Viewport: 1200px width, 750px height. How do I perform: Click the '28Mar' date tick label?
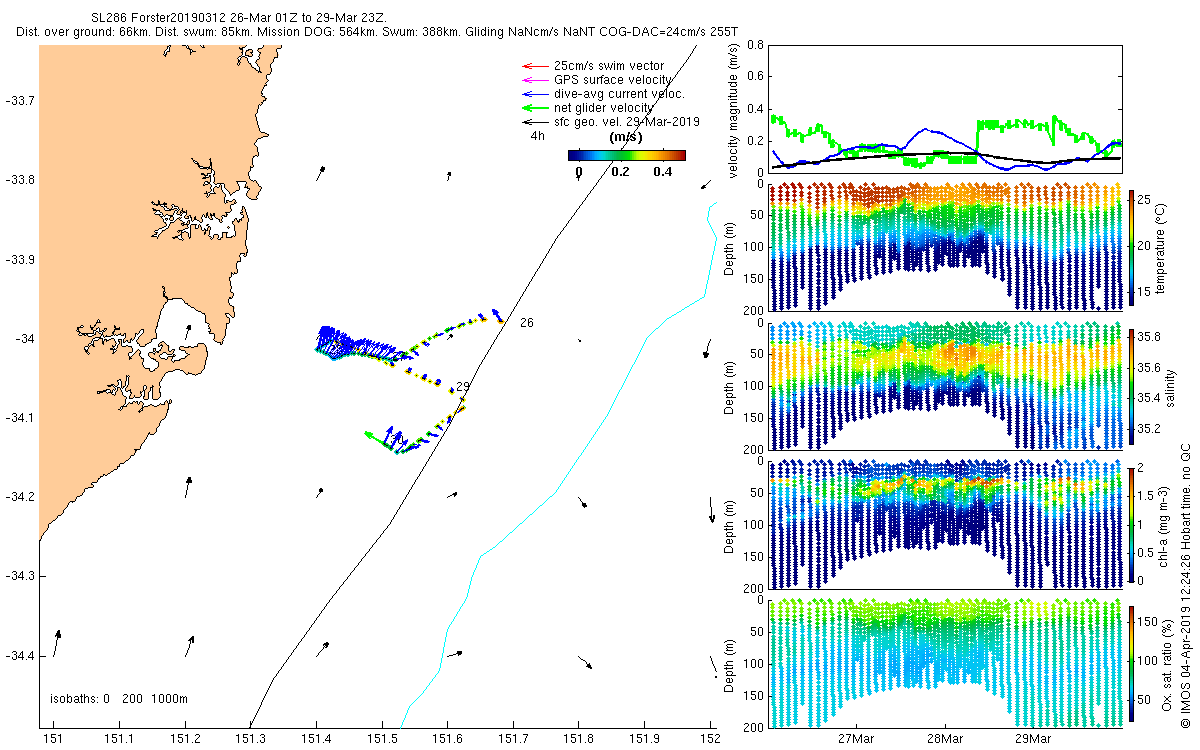click(x=945, y=739)
